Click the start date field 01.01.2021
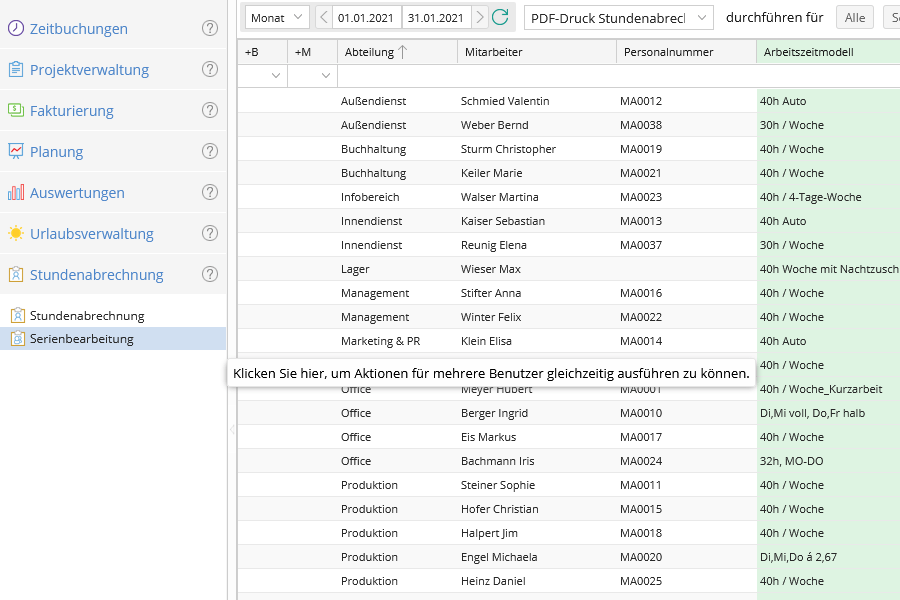 (x=366, y=17)
